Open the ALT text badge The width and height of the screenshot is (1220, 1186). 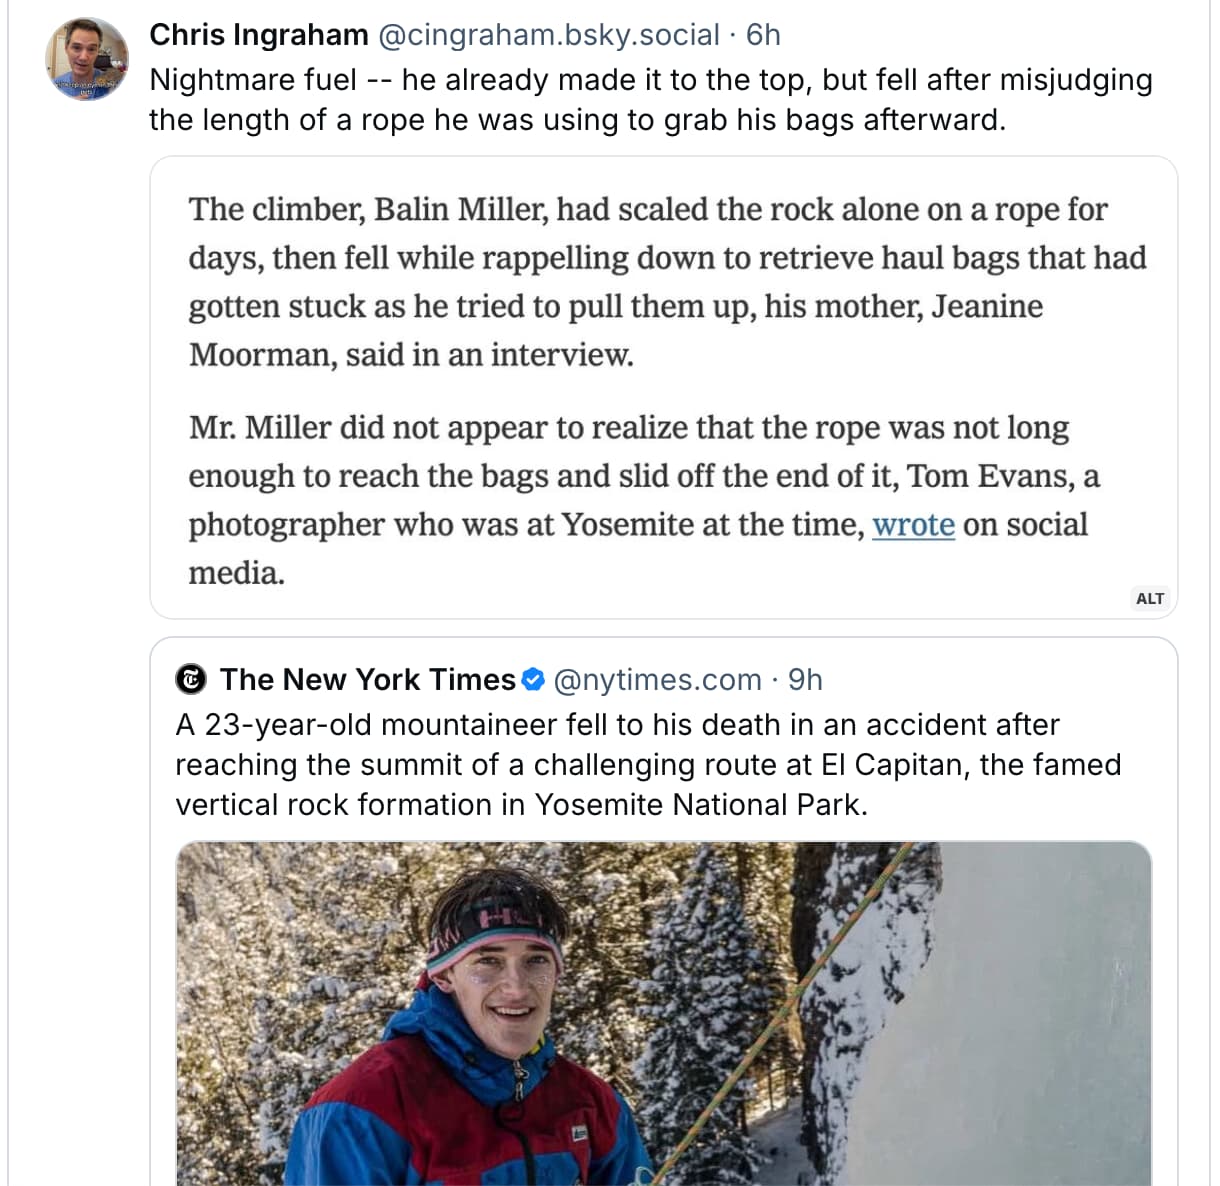[x=1149, y=598]
